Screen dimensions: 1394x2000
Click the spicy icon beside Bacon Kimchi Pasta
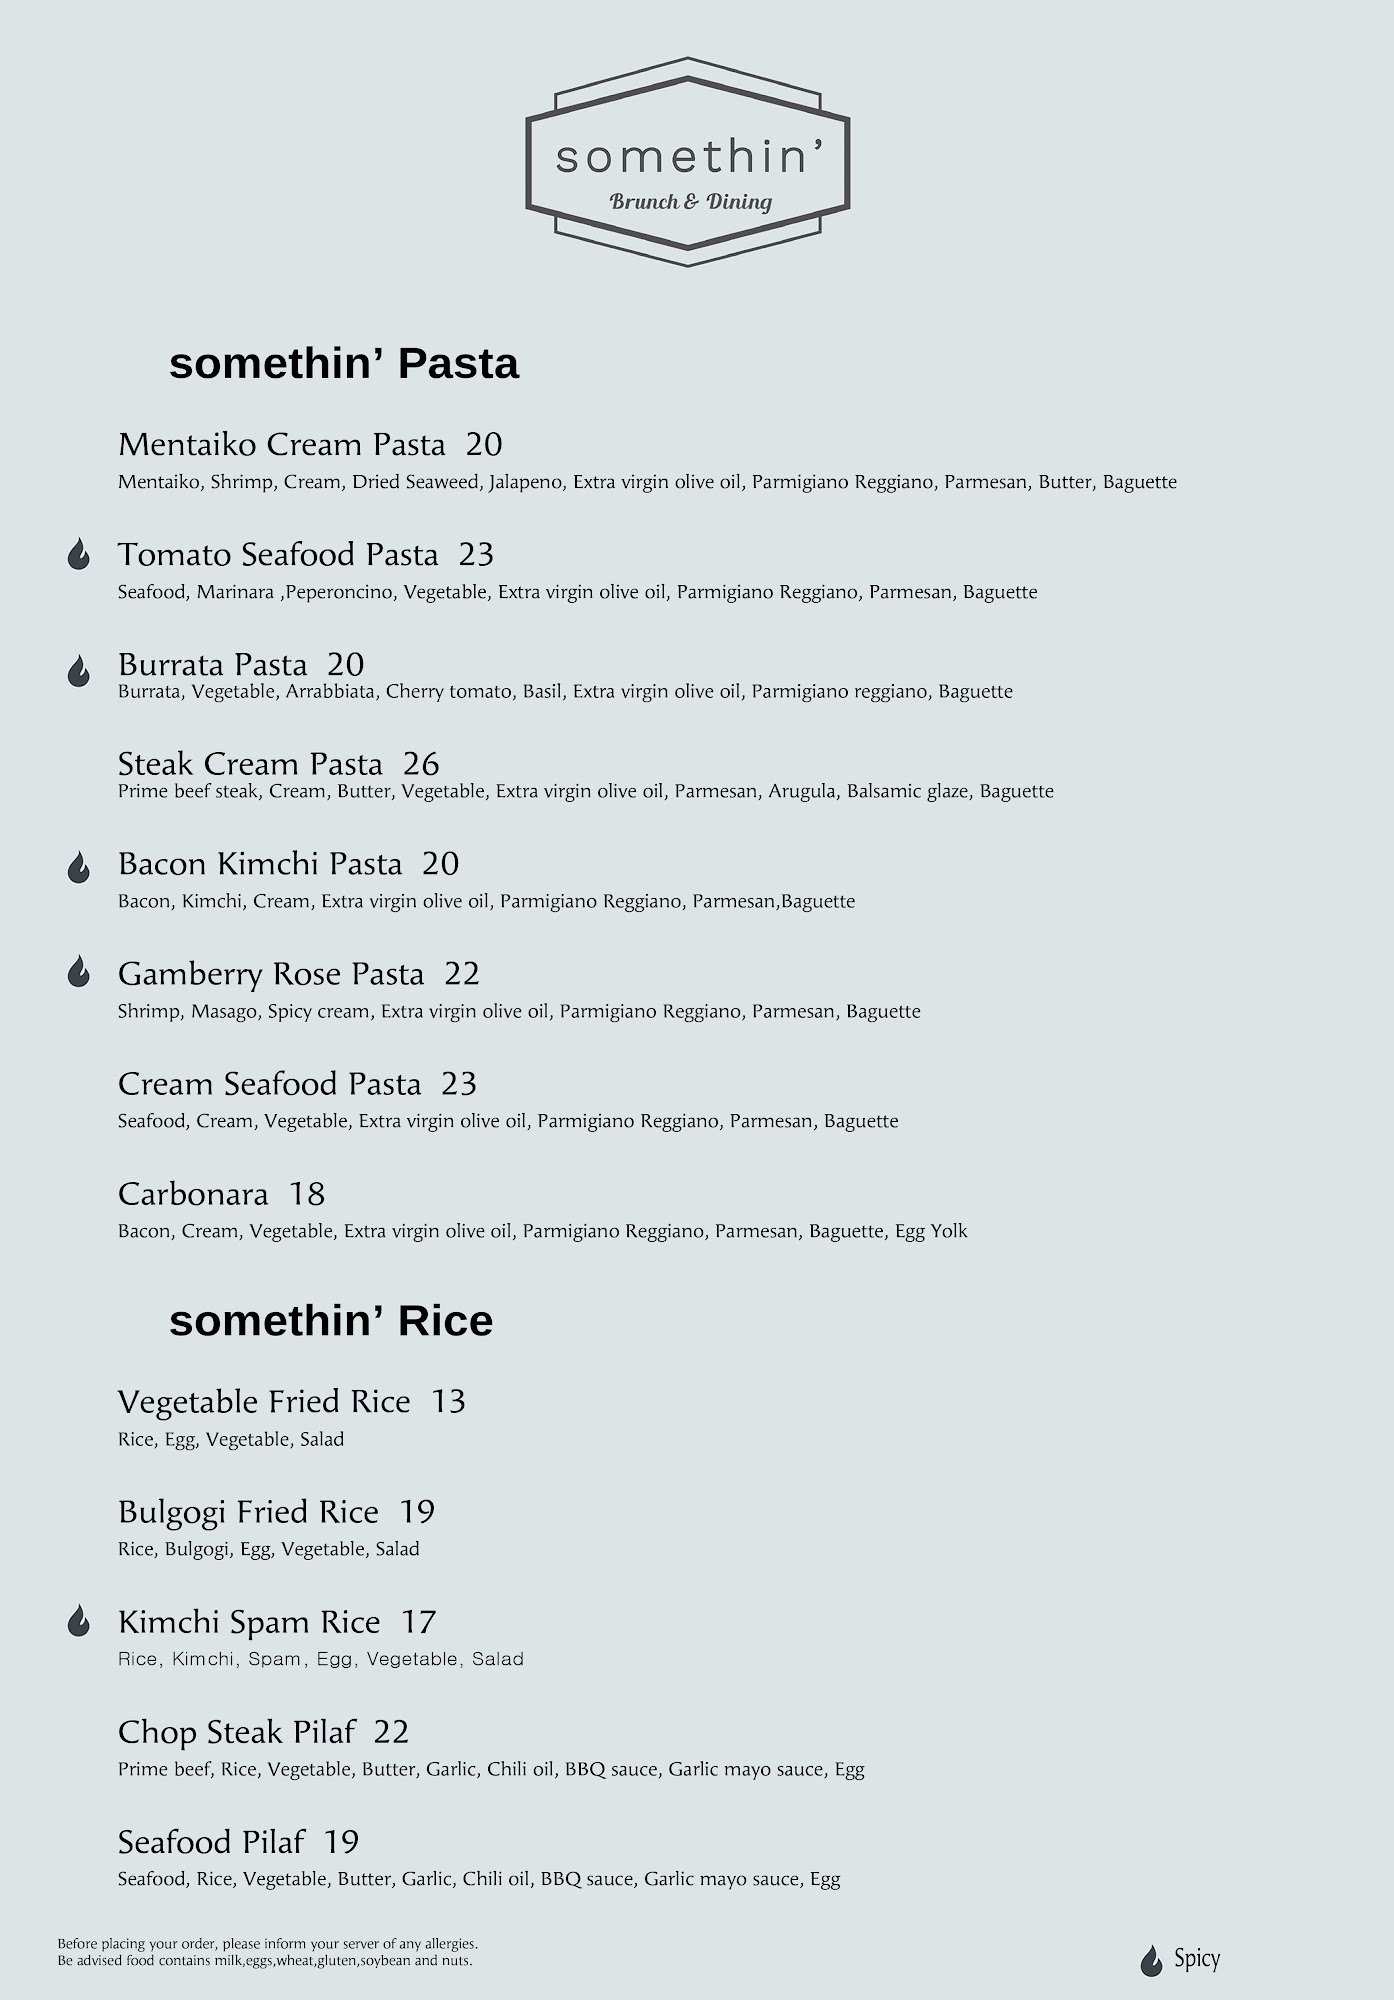(x=79, y=867)
